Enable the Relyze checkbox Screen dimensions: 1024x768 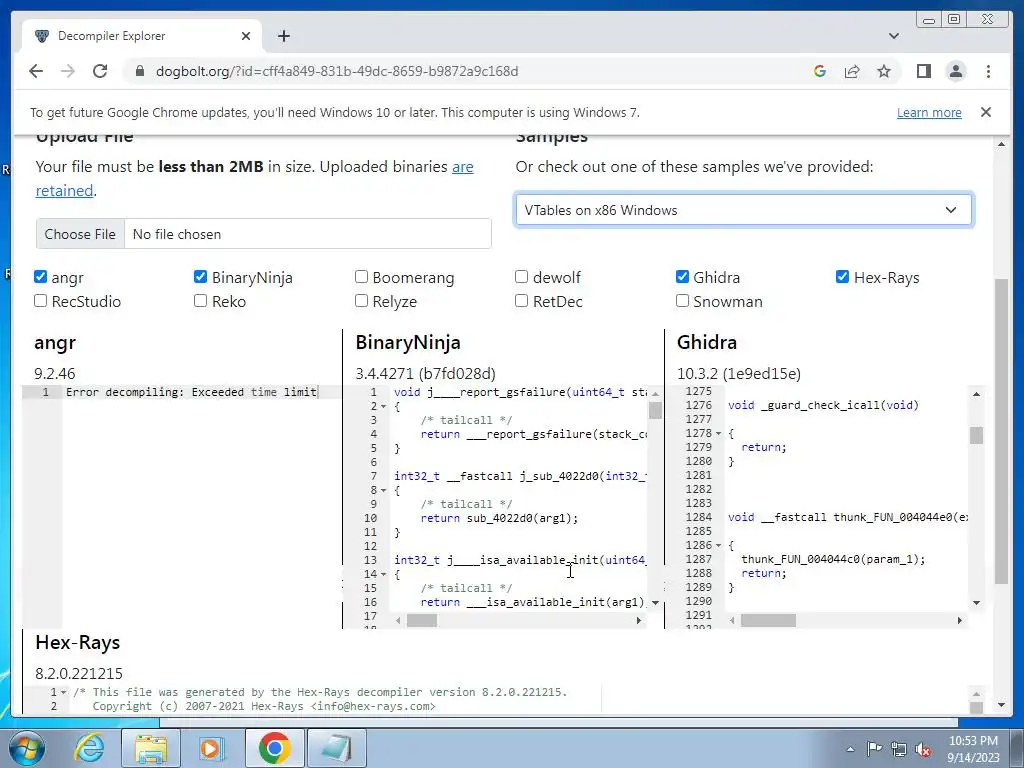[x=361, y=301]
